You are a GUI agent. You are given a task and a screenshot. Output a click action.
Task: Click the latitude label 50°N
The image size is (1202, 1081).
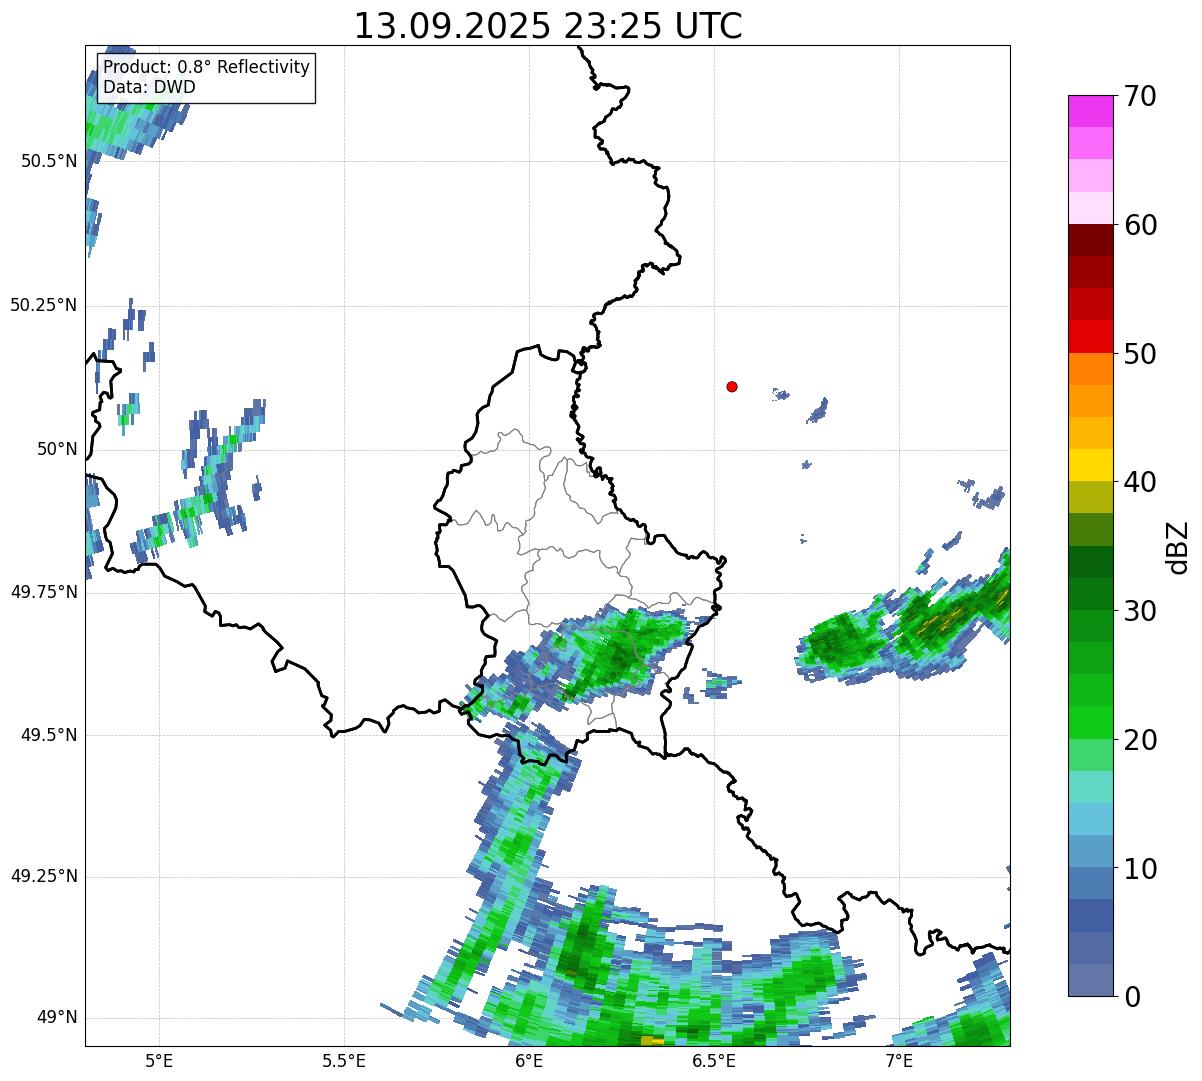pos(56,449)
